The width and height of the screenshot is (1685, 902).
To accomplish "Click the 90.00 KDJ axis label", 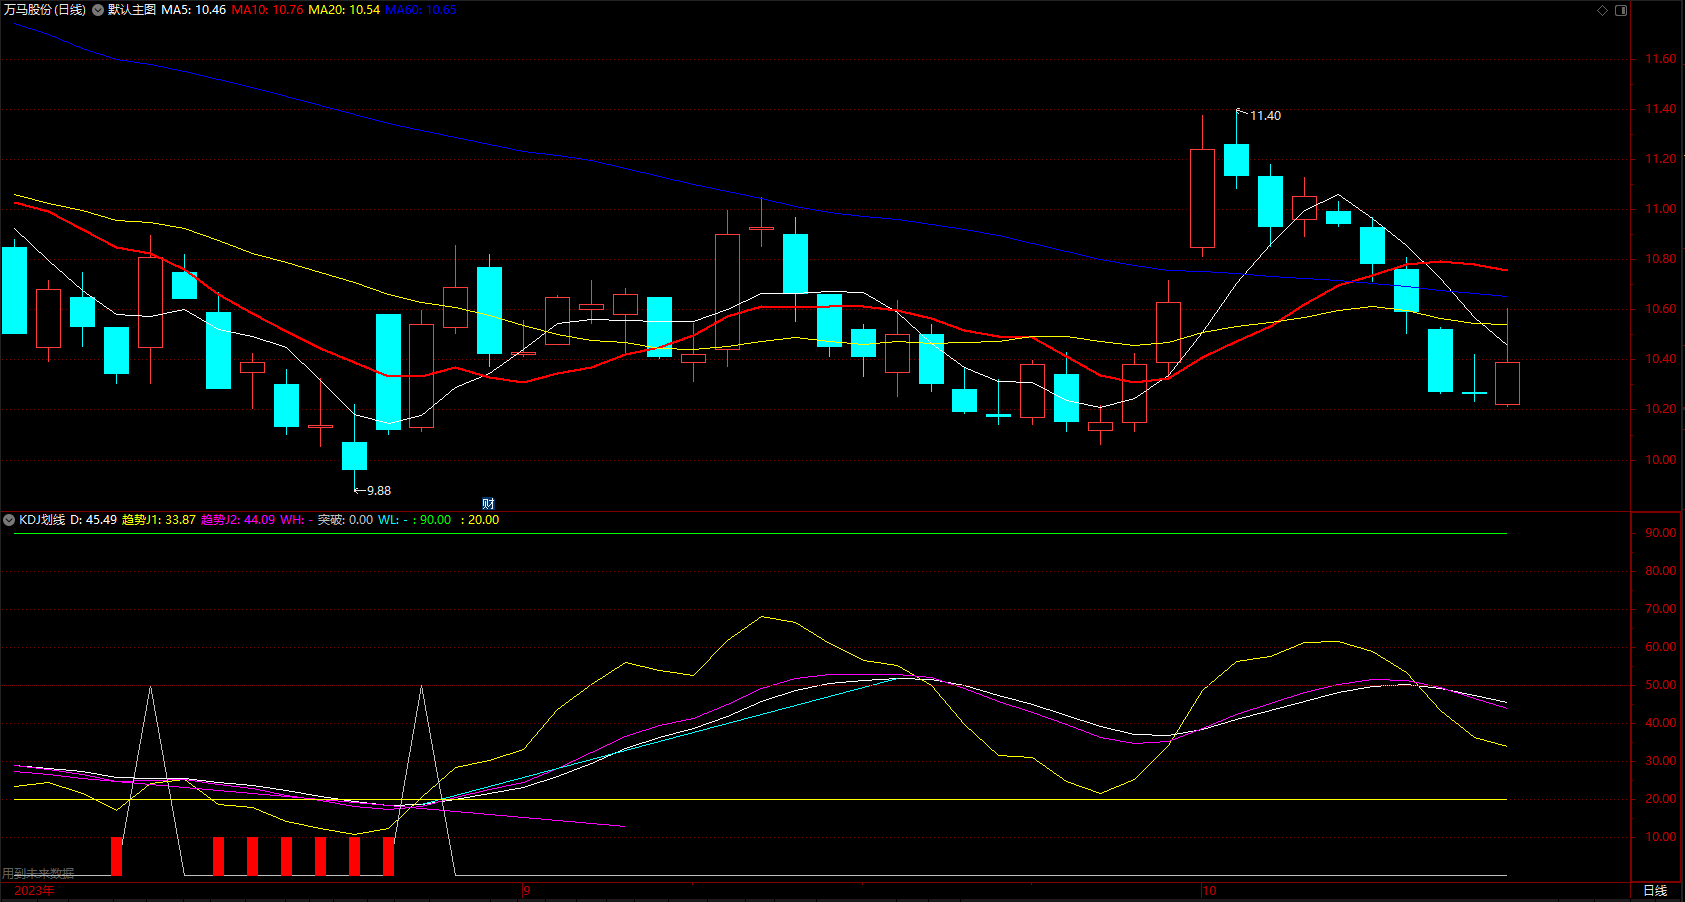I will point(1661,533).
